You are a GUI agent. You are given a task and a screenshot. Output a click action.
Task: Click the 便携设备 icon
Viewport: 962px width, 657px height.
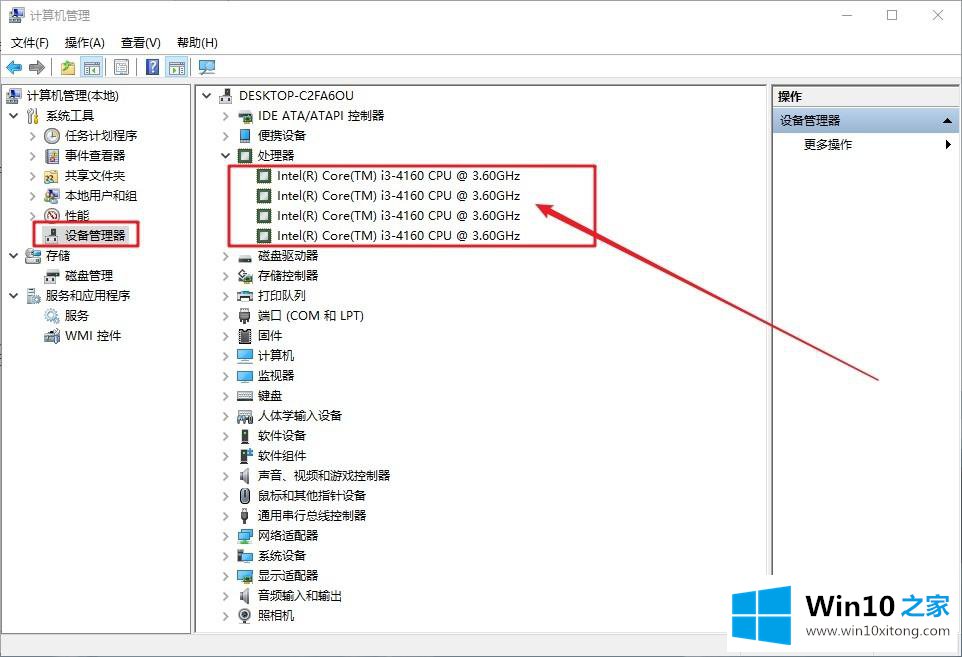[x=245, y=136]
